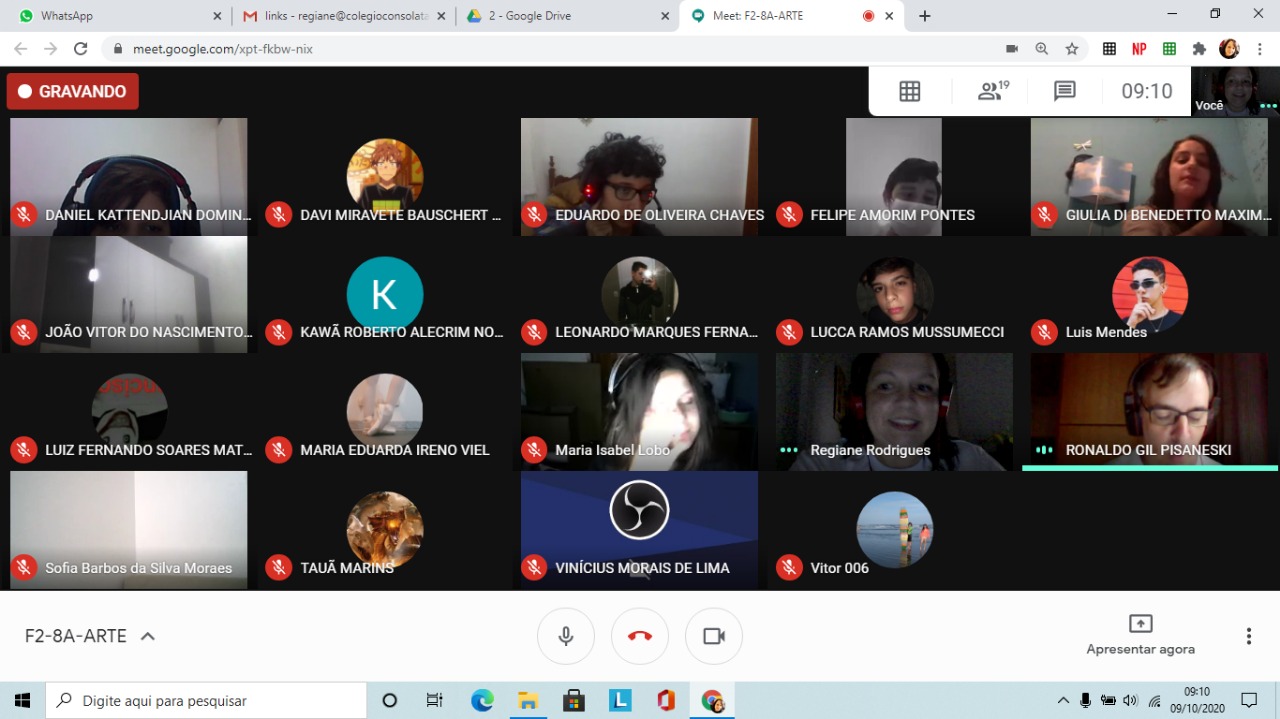The image size is (1280, 719).
Task: Bookmark this page with the star icon
Action: coord(1072,48)
